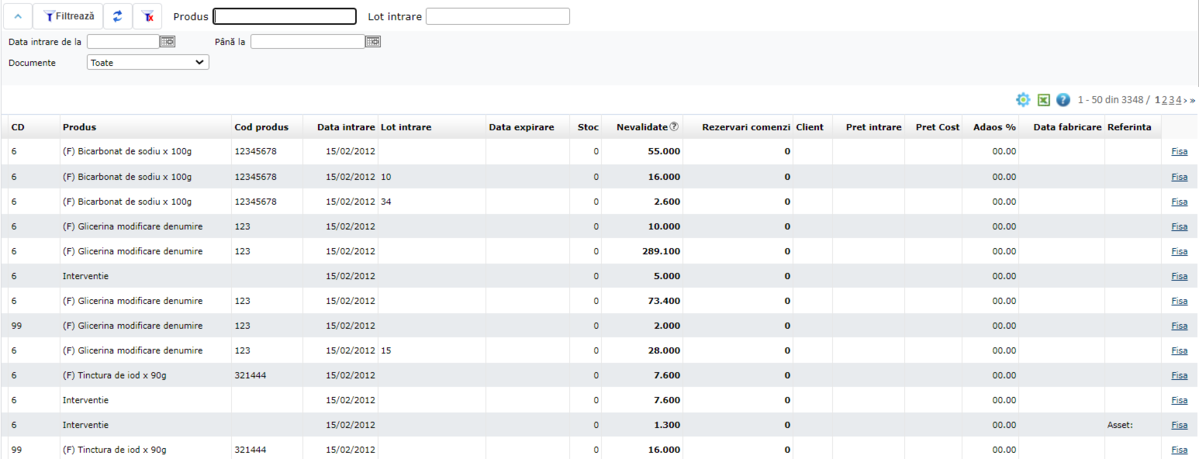
Task: Go to page 2 of results
Action: [1165, 100]
